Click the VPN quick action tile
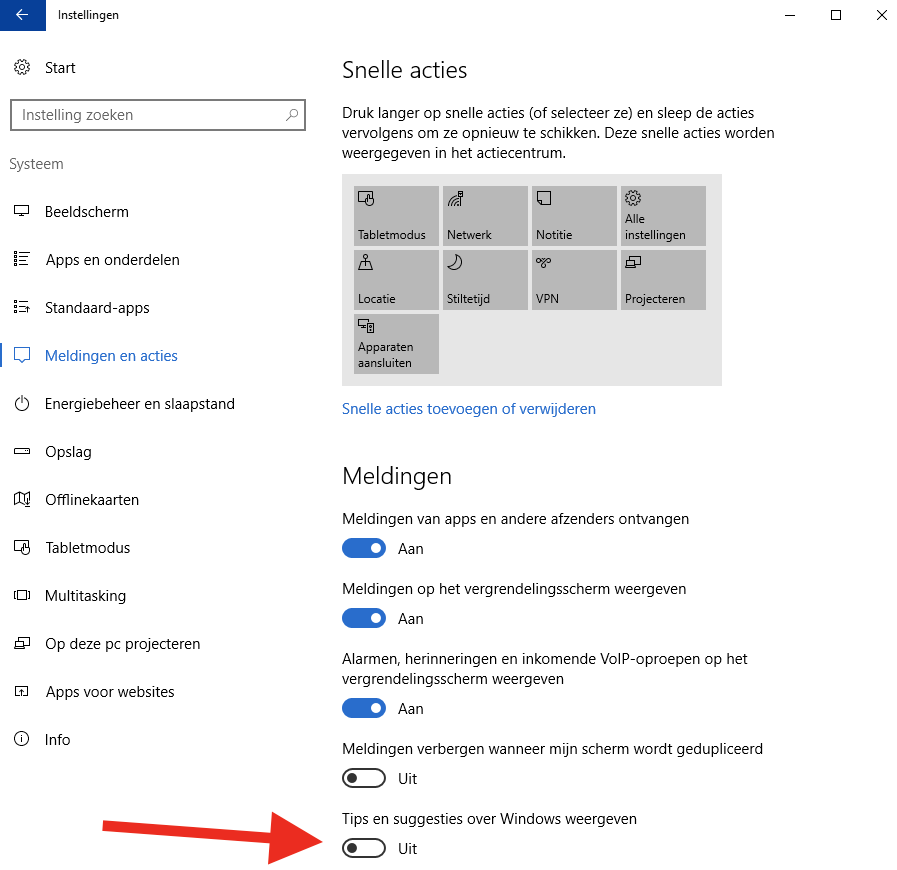 tap(574, 280)
